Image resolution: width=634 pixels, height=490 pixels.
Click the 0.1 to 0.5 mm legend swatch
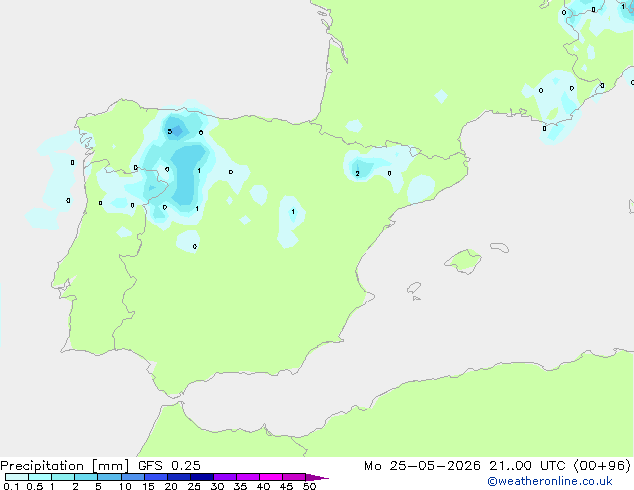[17, 477]
